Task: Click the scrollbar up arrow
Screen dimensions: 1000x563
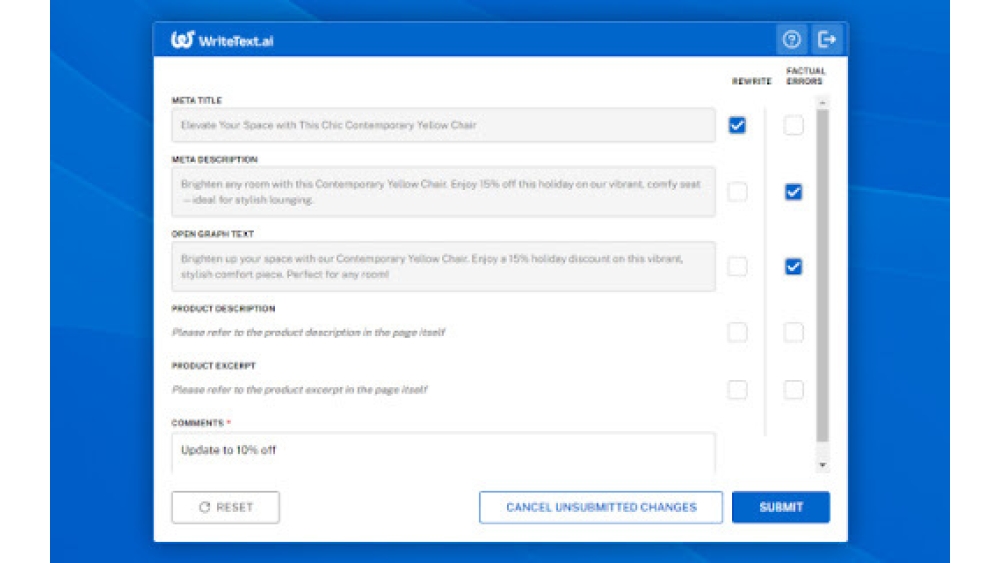Action: (823, 103)
